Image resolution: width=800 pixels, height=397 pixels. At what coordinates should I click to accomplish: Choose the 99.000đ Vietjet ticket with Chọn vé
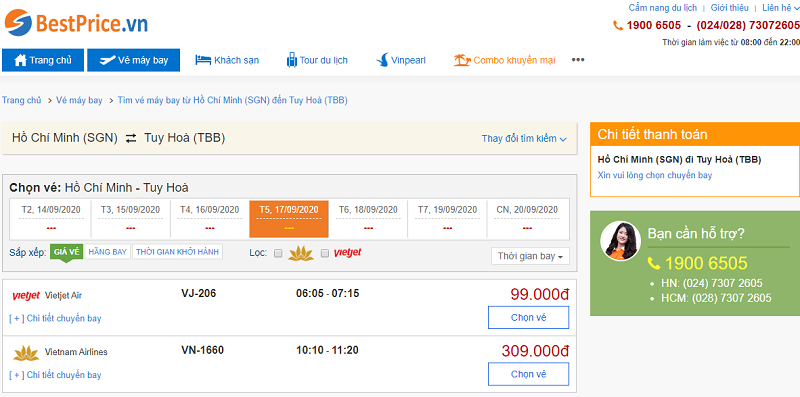click(x=528, y=317)
